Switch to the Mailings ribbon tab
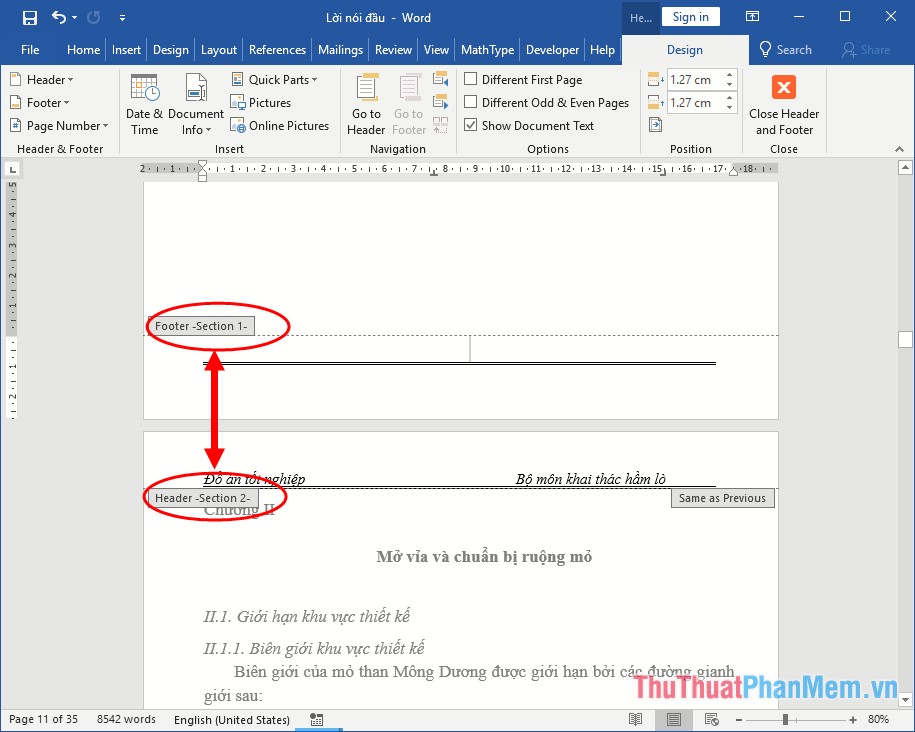Viewport: 915px width, 732px height. [x=341, y=50]
